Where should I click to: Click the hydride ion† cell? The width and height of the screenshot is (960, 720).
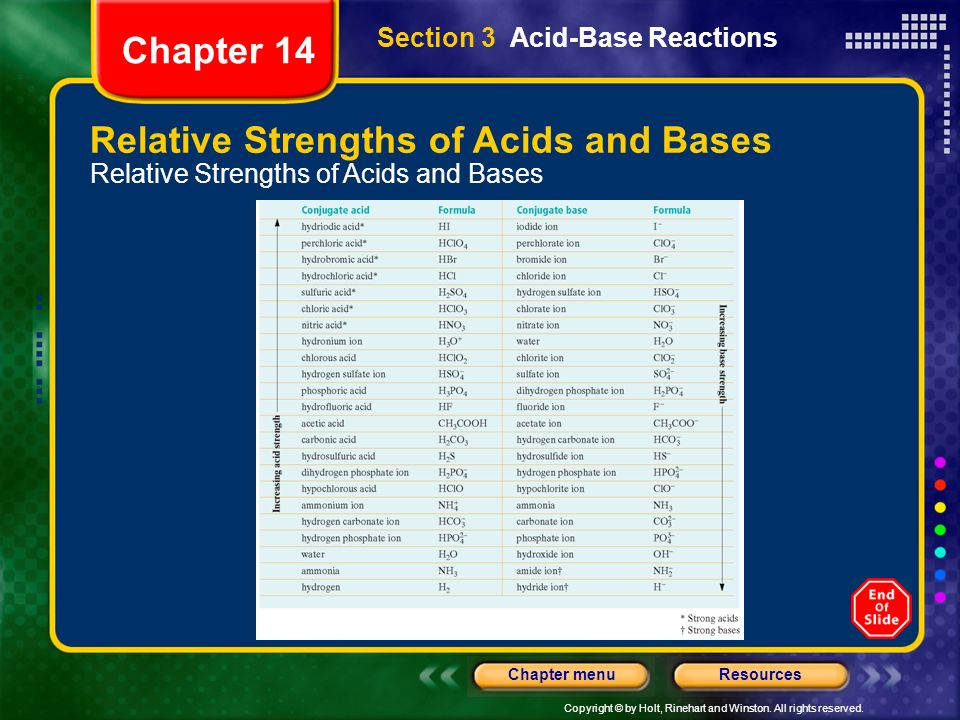pos(542,587)
